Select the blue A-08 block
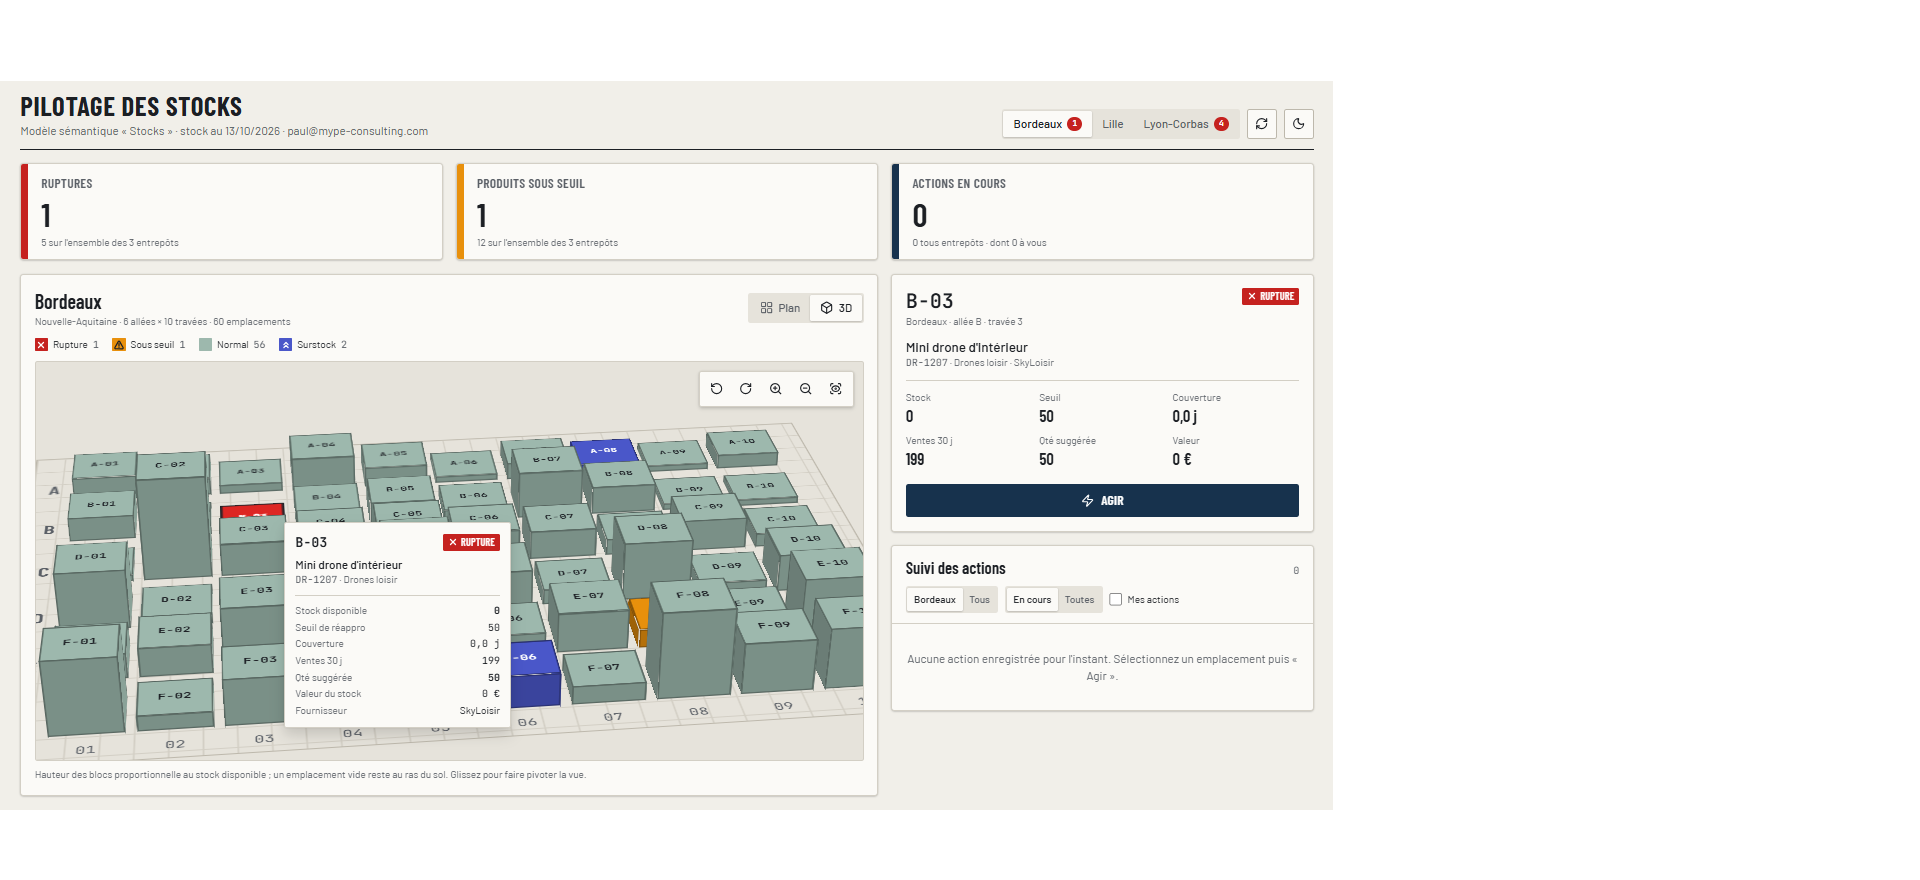The height and width of the screenshot is (880, 1920). pyautogui.click(x=603, y=452)
